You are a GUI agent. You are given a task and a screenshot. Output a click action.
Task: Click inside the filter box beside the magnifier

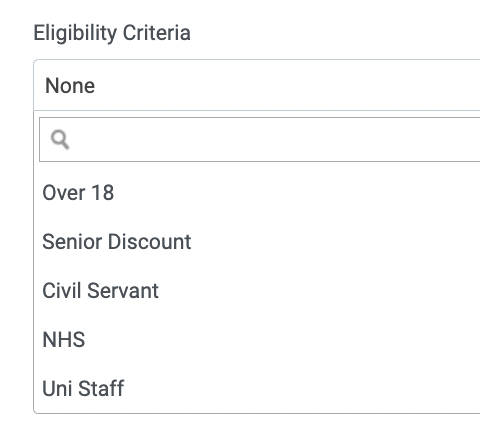[x=260, y=139]
